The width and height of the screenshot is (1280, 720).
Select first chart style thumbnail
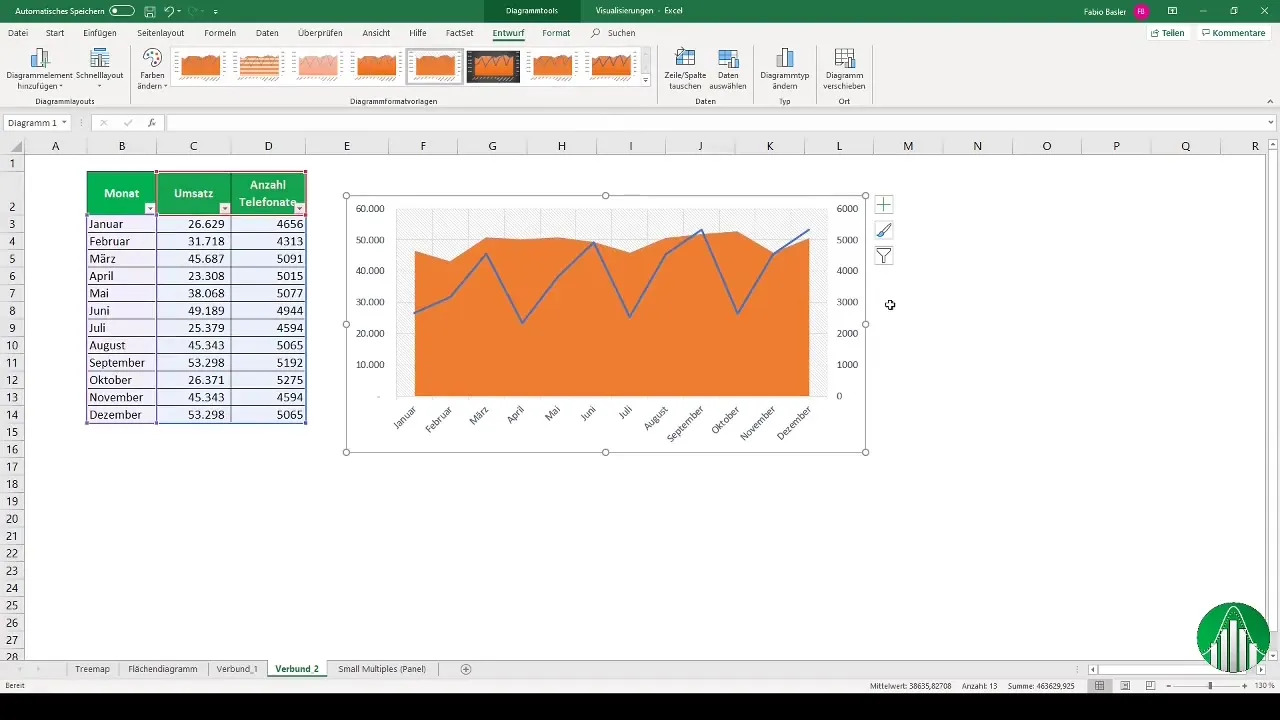[x=199, y=67]
